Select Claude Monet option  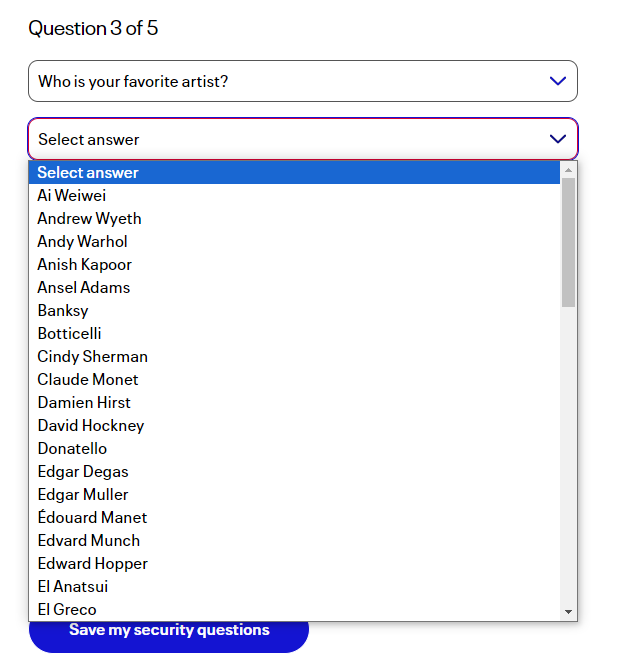click(88, 380)
